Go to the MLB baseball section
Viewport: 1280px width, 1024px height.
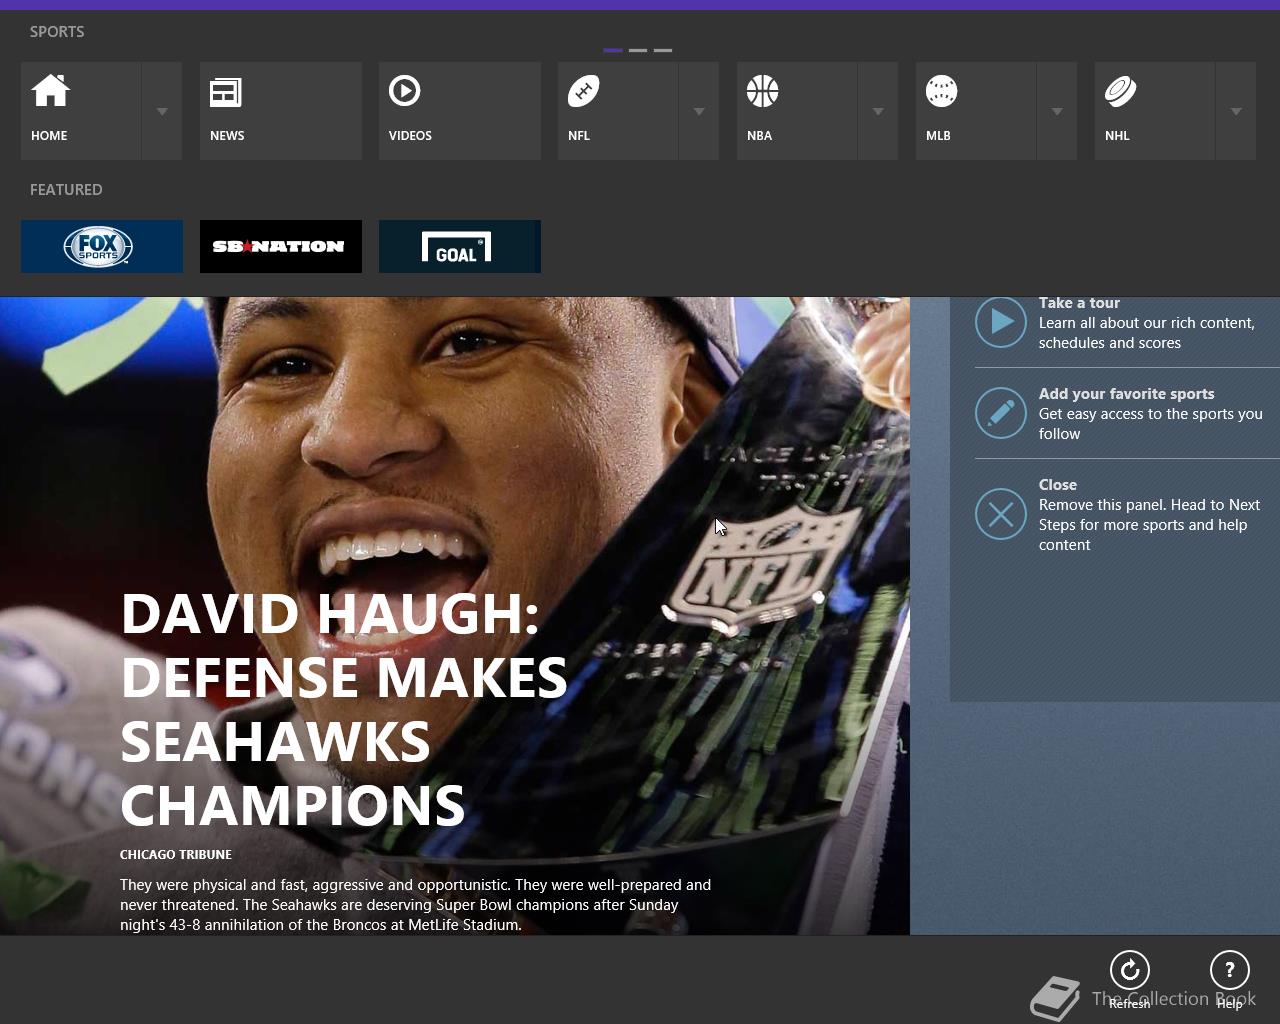tap(976, 111)
